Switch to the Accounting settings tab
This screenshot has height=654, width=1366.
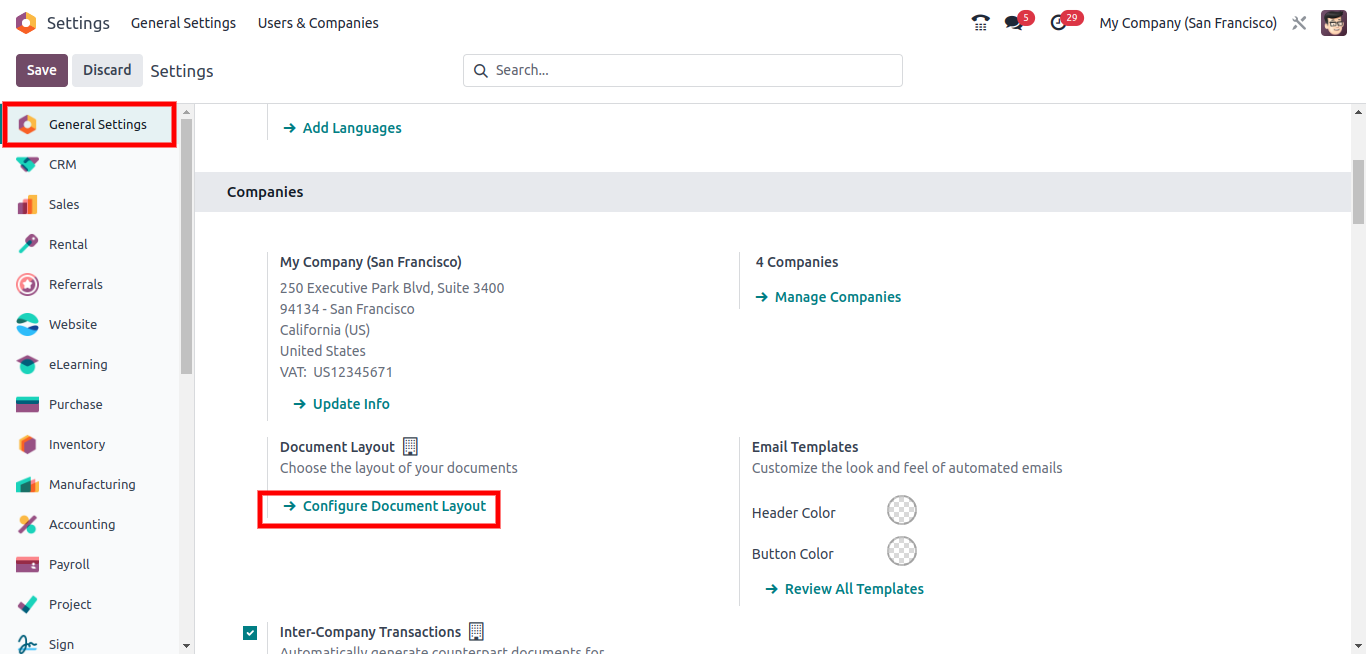[x=90, y=524]
